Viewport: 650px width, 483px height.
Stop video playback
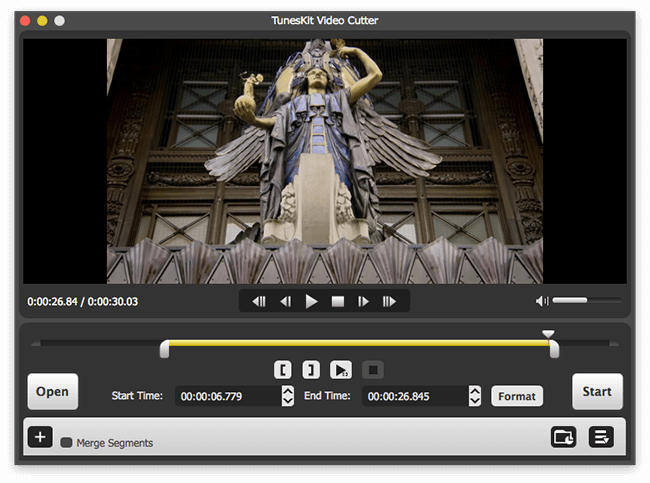point(338,301)
